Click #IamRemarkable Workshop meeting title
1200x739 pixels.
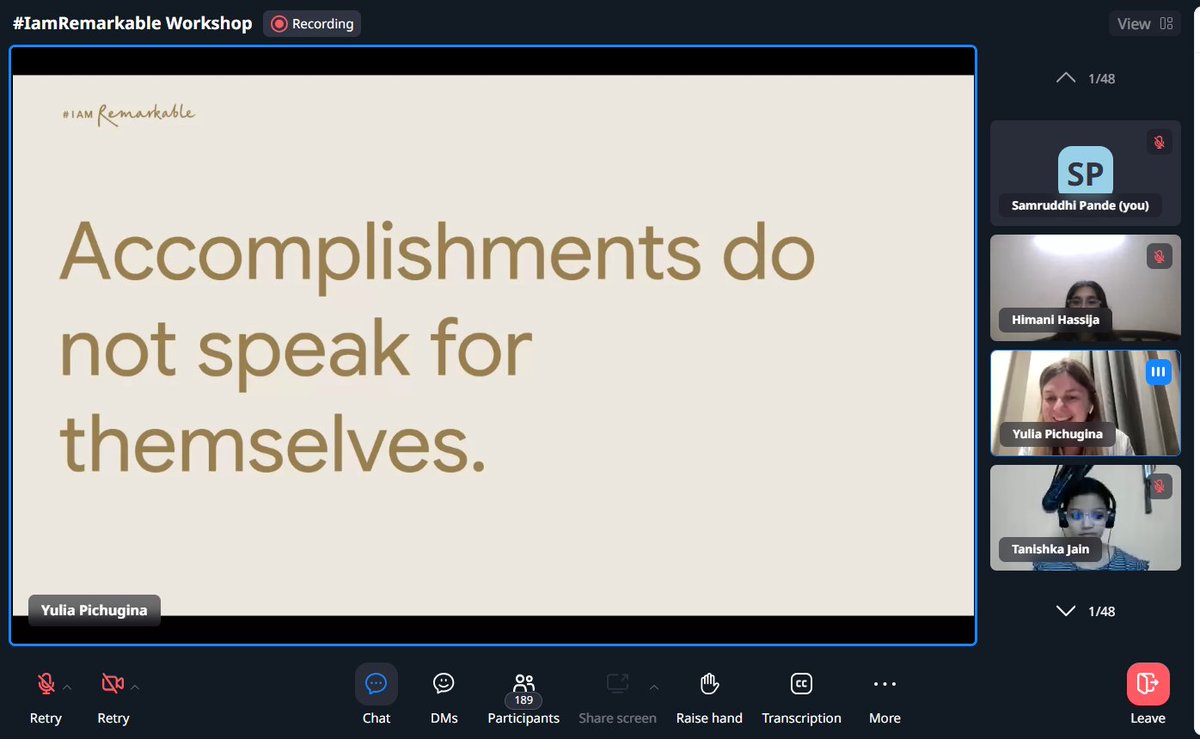(132, 23)
